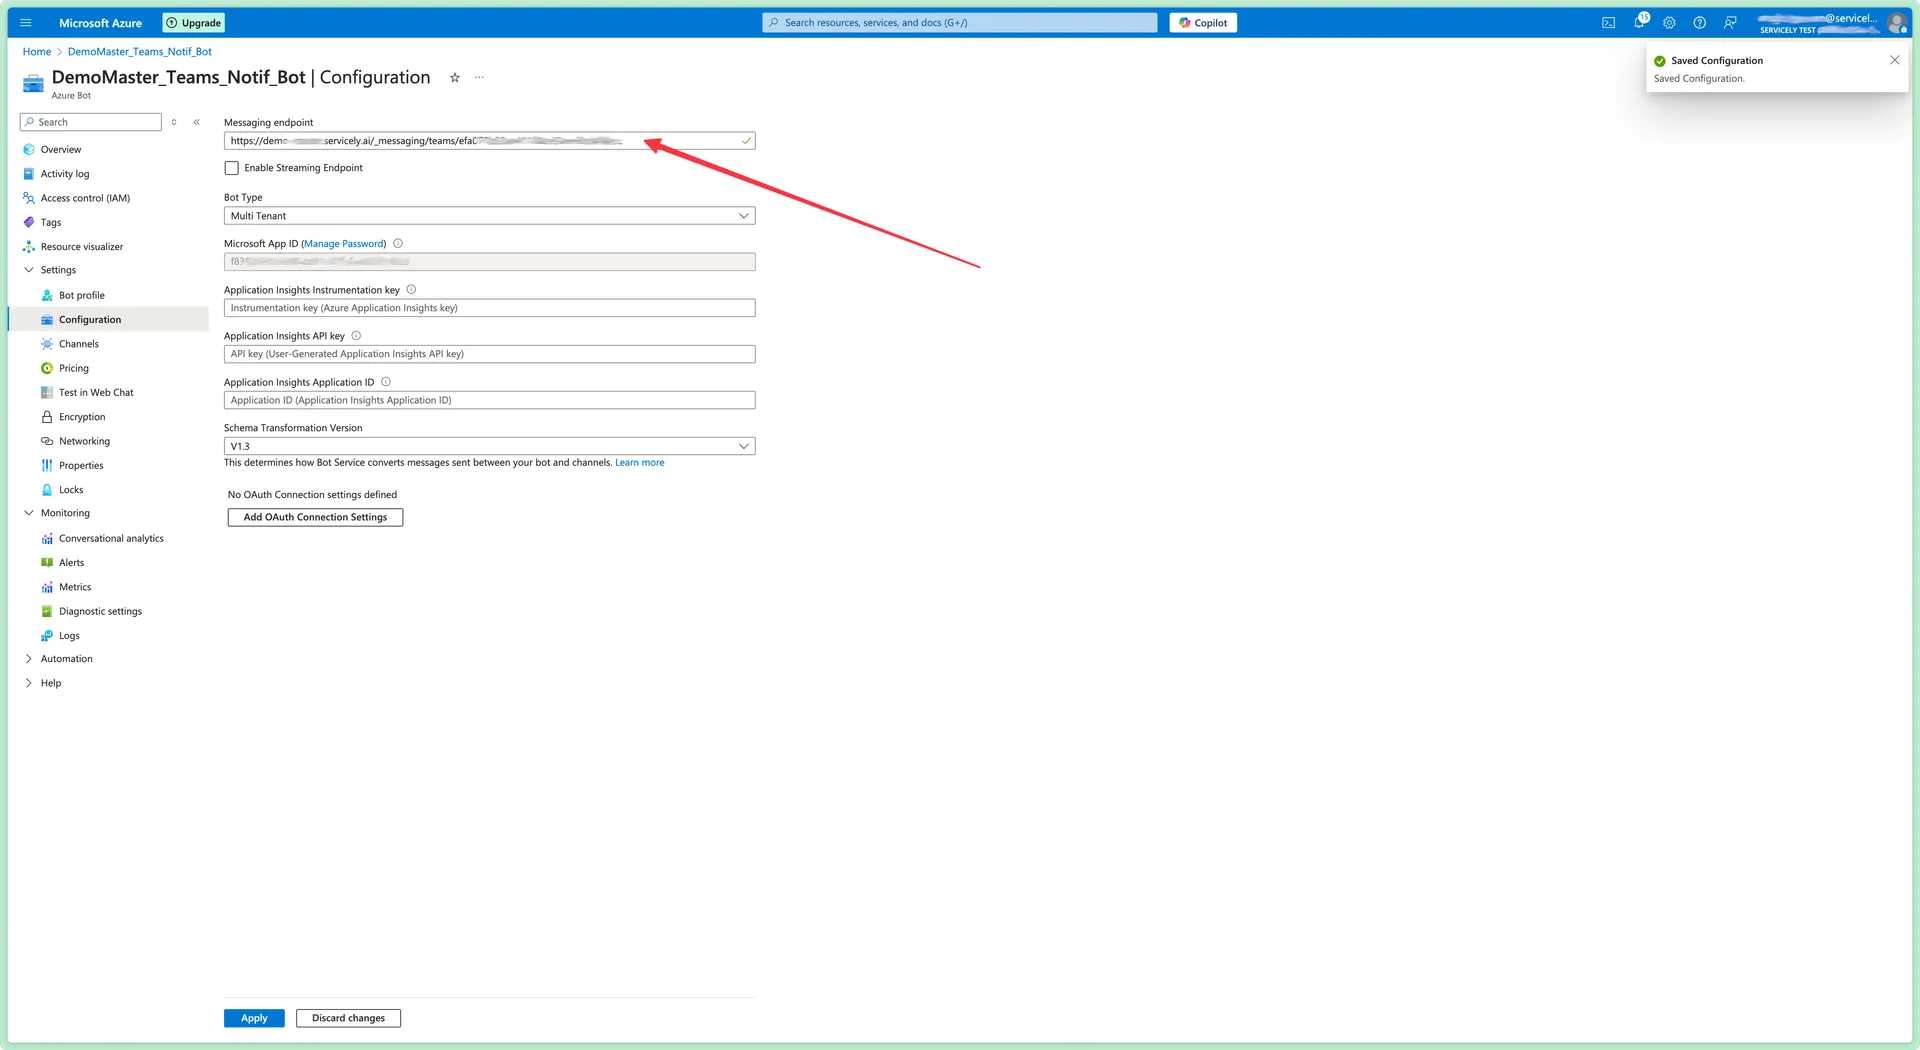Image resolution: width=1920 pixels, height=1050 pixels.
Task: Open Conversational analytics
Action: click(x=111, y=538)
